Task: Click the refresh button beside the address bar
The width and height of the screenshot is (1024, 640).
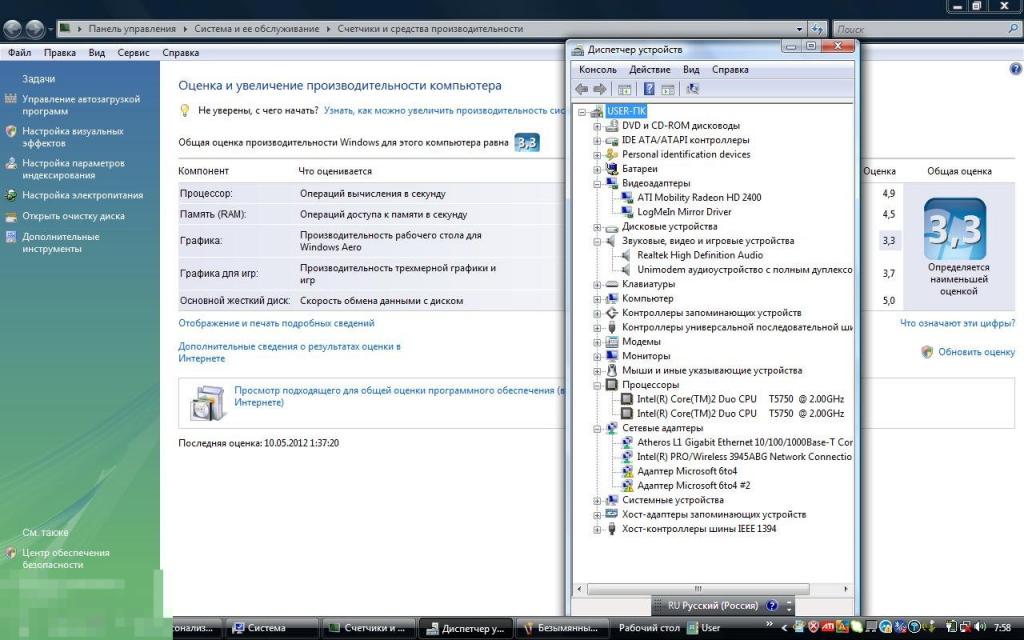Action: click(817, 29)
